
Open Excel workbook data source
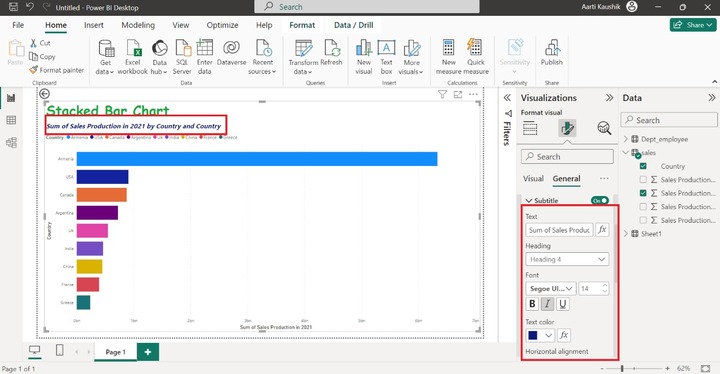(132, 57)
